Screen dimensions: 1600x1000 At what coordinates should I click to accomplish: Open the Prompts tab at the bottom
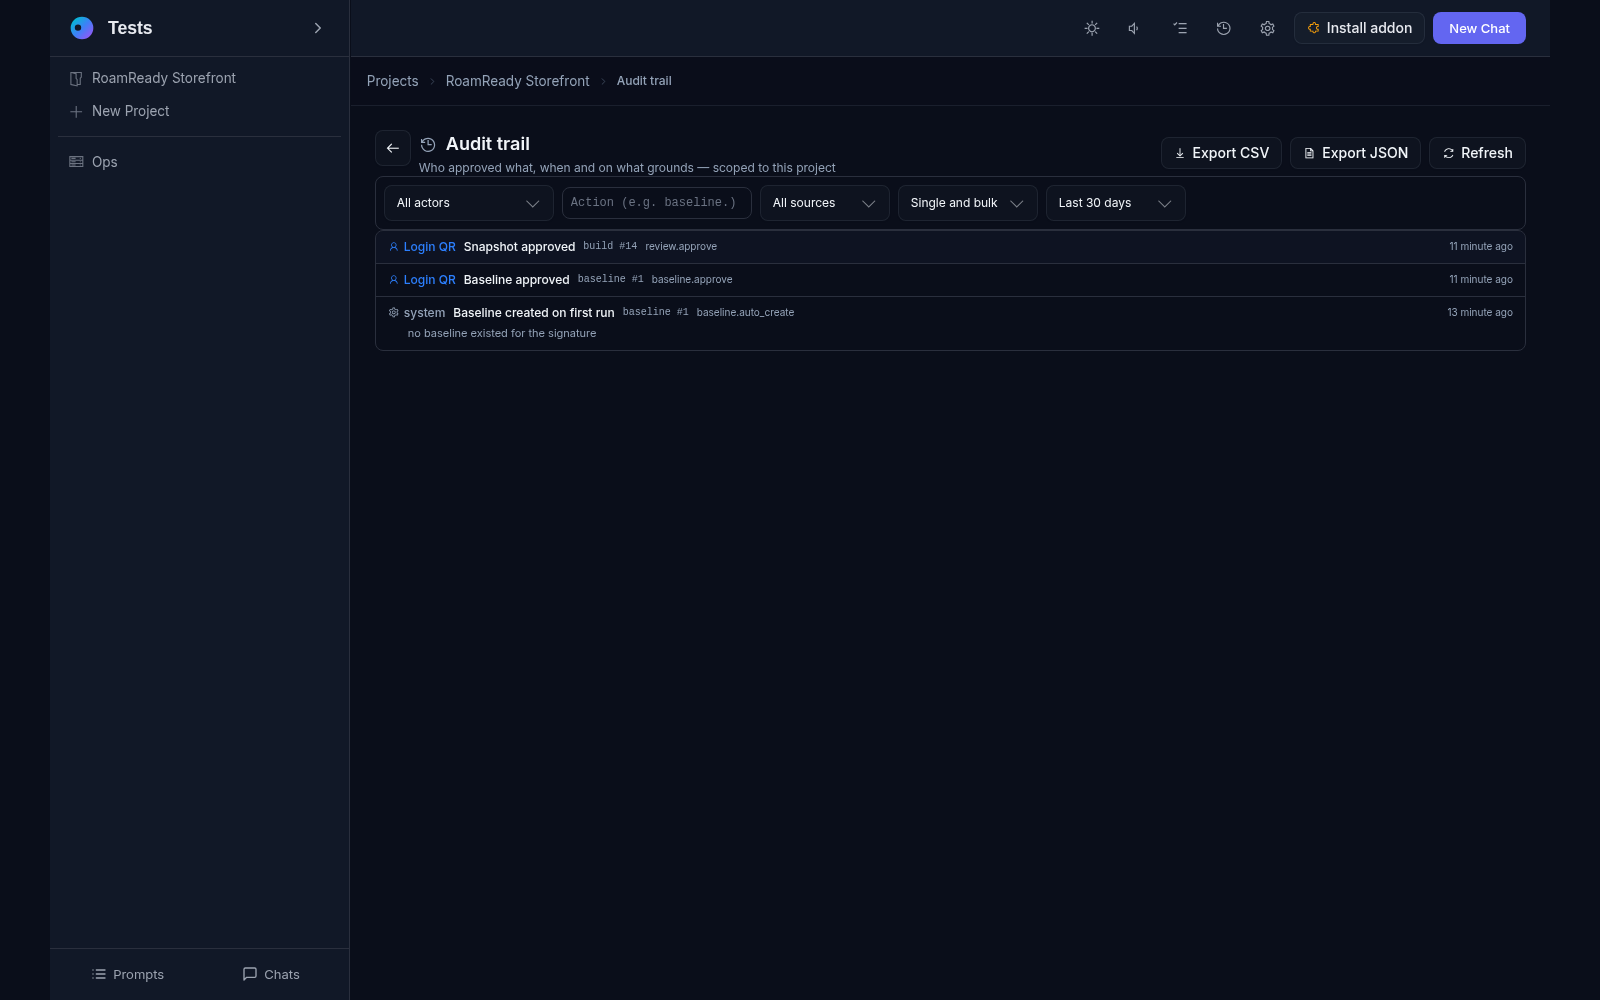[127, 974]
